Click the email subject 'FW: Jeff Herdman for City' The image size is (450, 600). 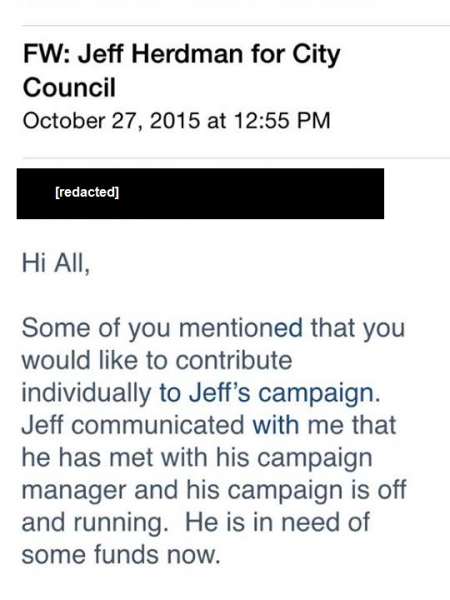click(x=181, y=54)
